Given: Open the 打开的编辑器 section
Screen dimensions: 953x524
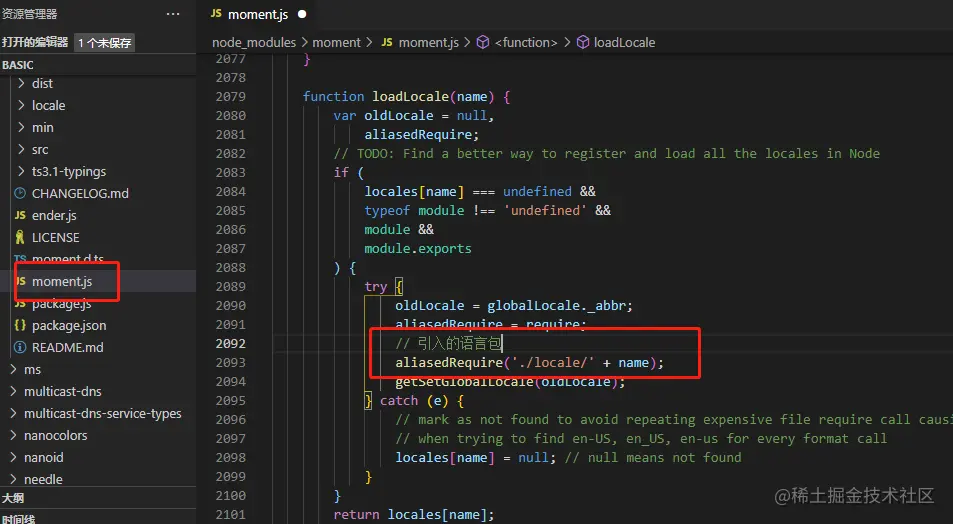Looking at the screenshot, I should click(35, 42).
